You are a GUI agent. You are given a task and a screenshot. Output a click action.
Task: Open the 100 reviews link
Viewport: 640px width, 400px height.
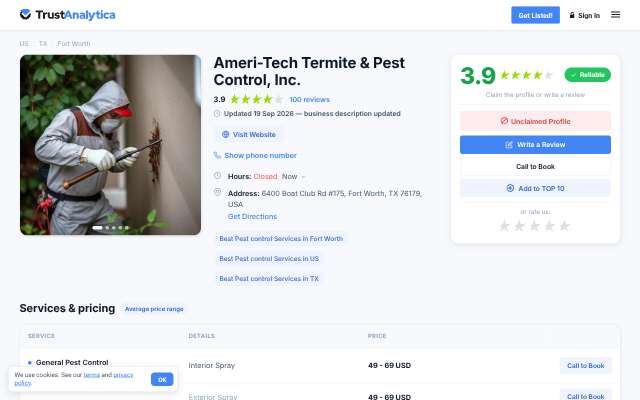(309, 99)
